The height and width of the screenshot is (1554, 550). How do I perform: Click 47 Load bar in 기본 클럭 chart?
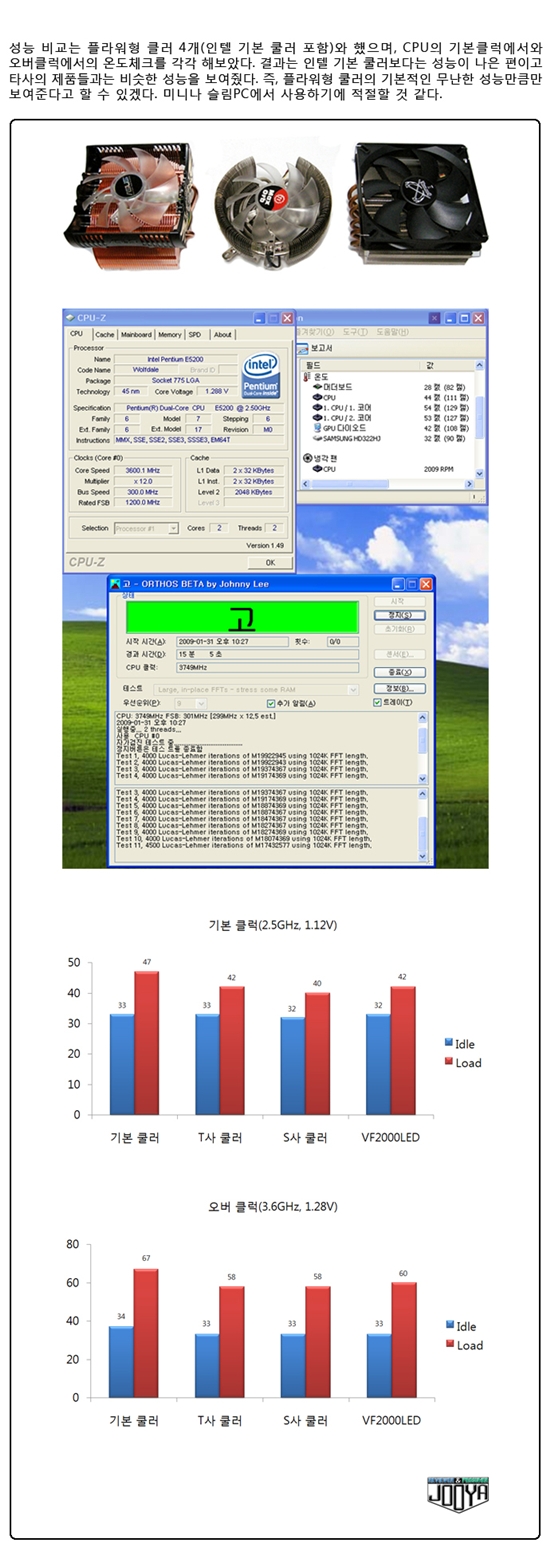pos(146,1042)
